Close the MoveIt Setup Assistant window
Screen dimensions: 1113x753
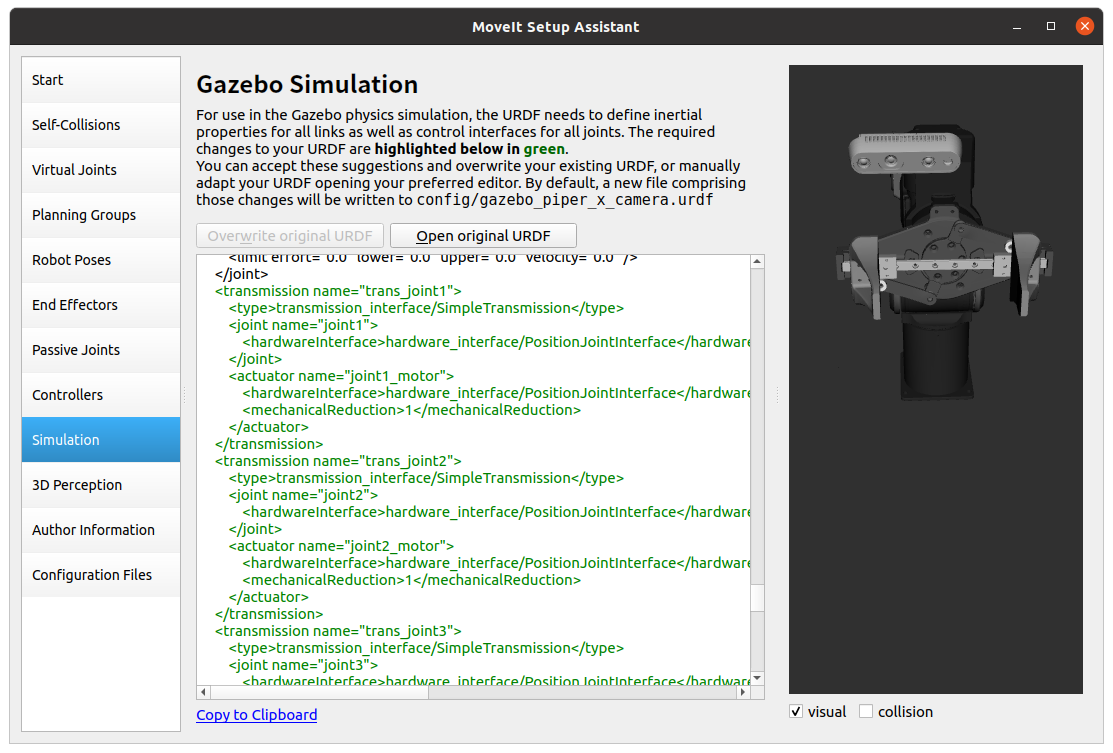[x=1085, y=26]
